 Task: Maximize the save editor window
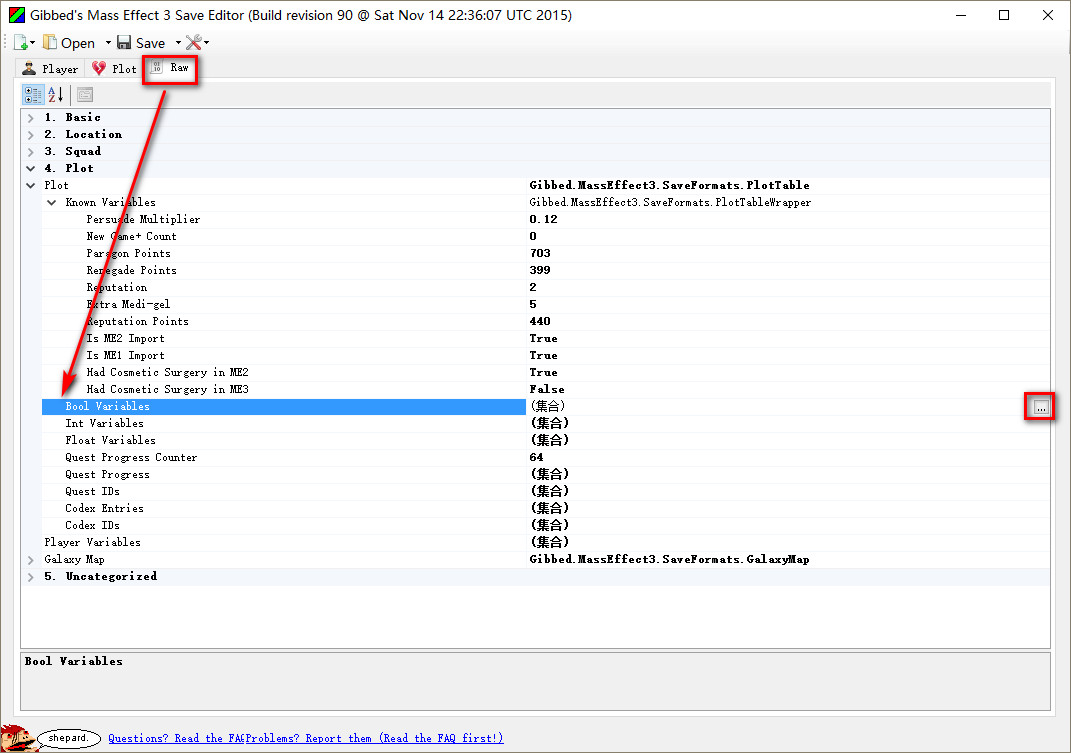1003,15
